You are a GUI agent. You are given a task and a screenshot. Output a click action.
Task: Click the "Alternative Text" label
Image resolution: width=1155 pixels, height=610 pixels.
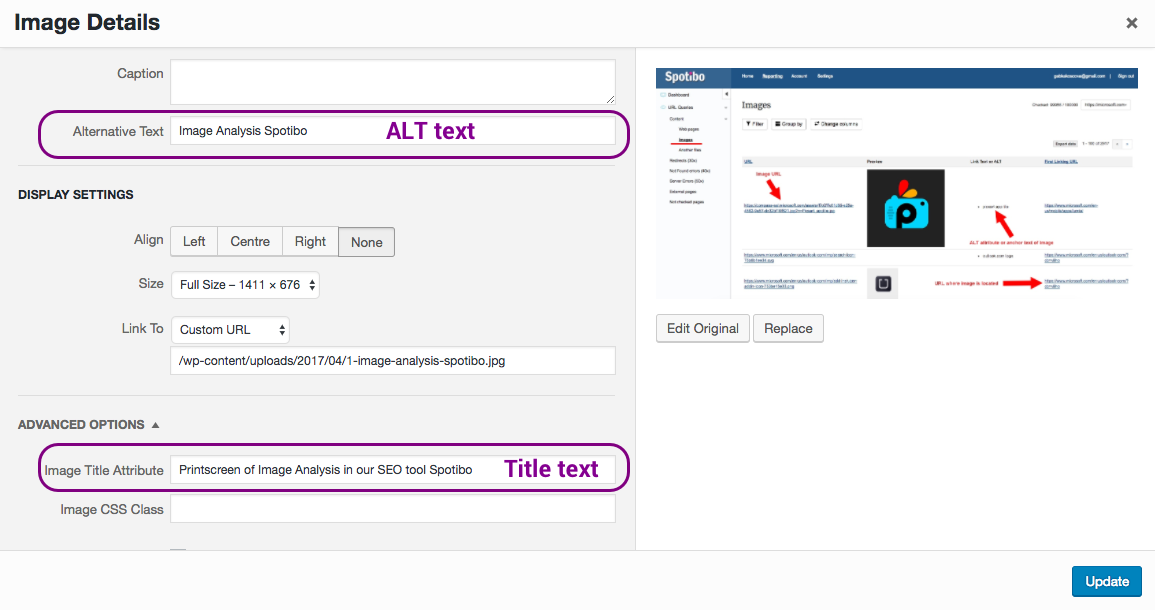118,132
